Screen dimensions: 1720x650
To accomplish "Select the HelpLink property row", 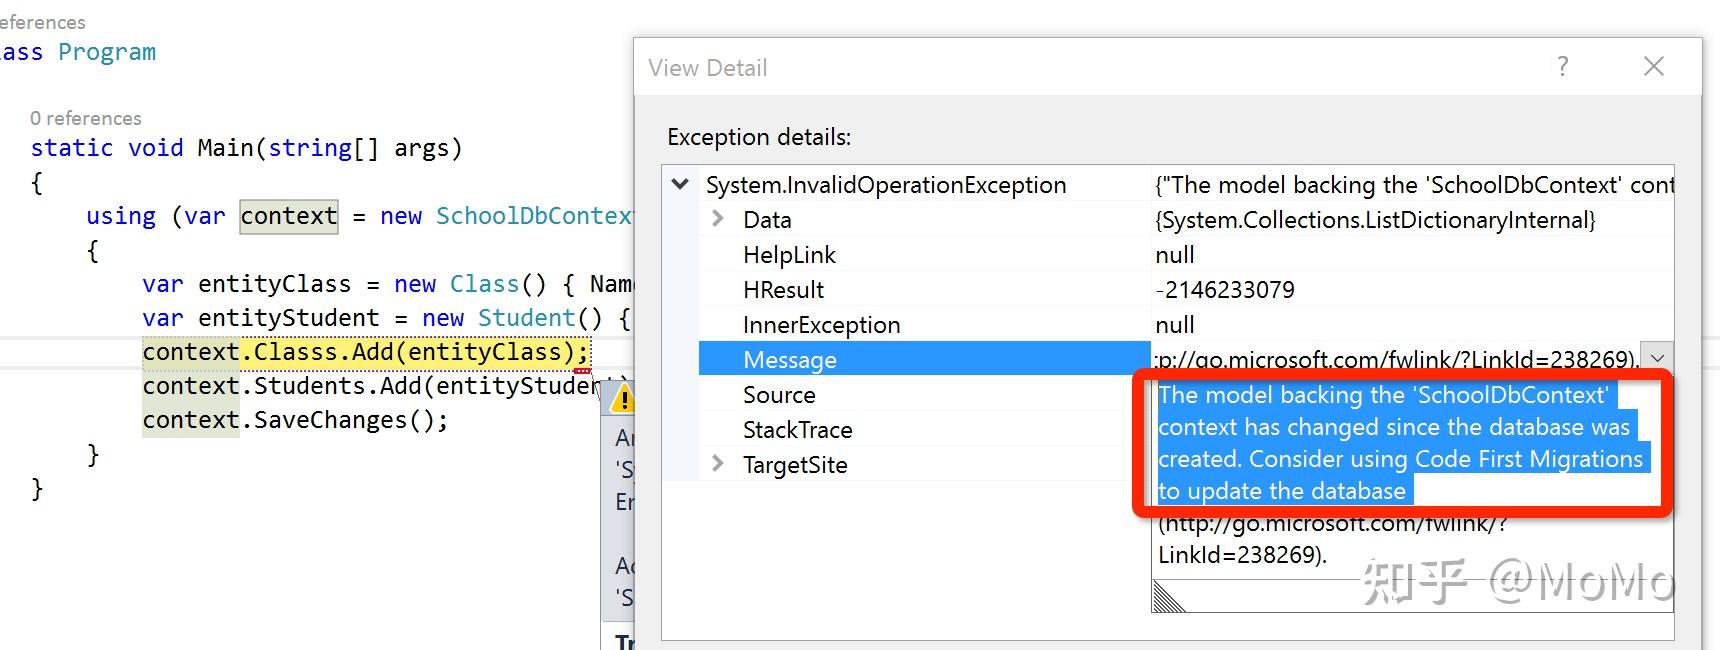I will point(789,255).
